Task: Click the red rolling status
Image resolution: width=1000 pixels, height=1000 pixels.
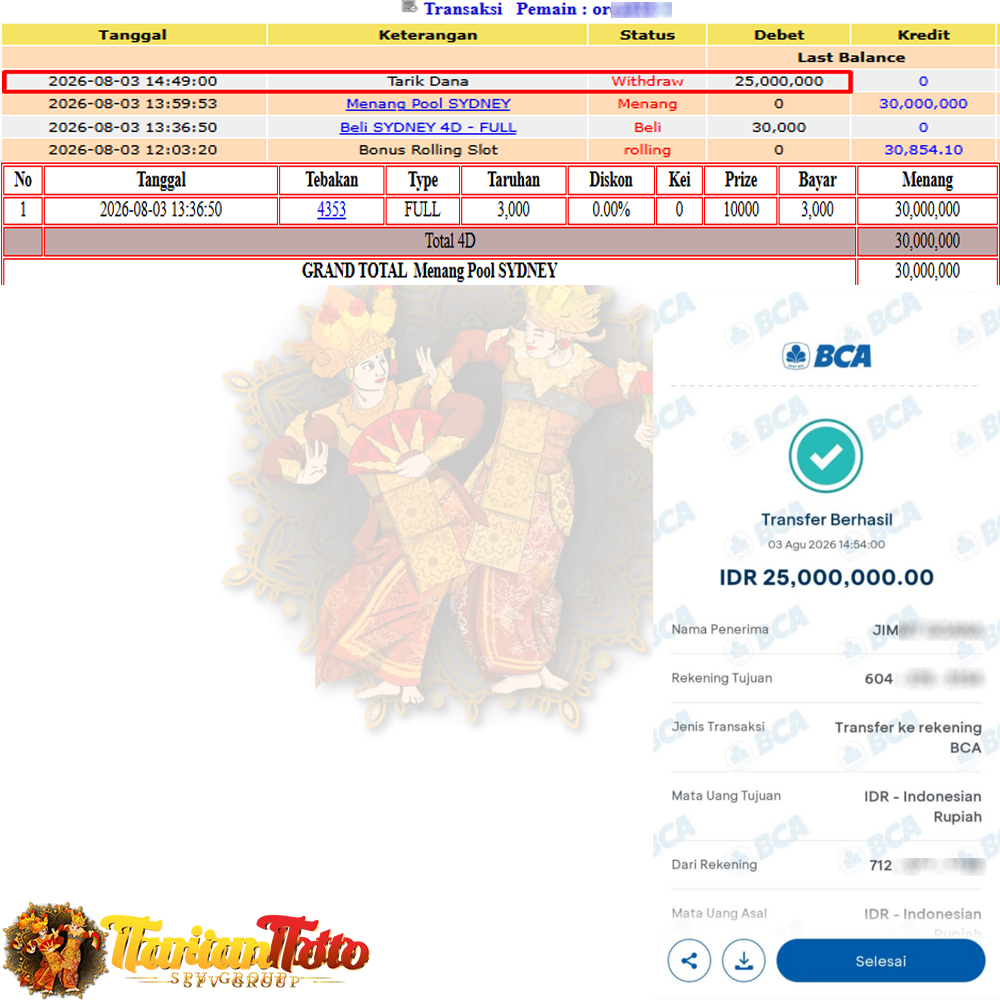Action: (x=647, y=150)
